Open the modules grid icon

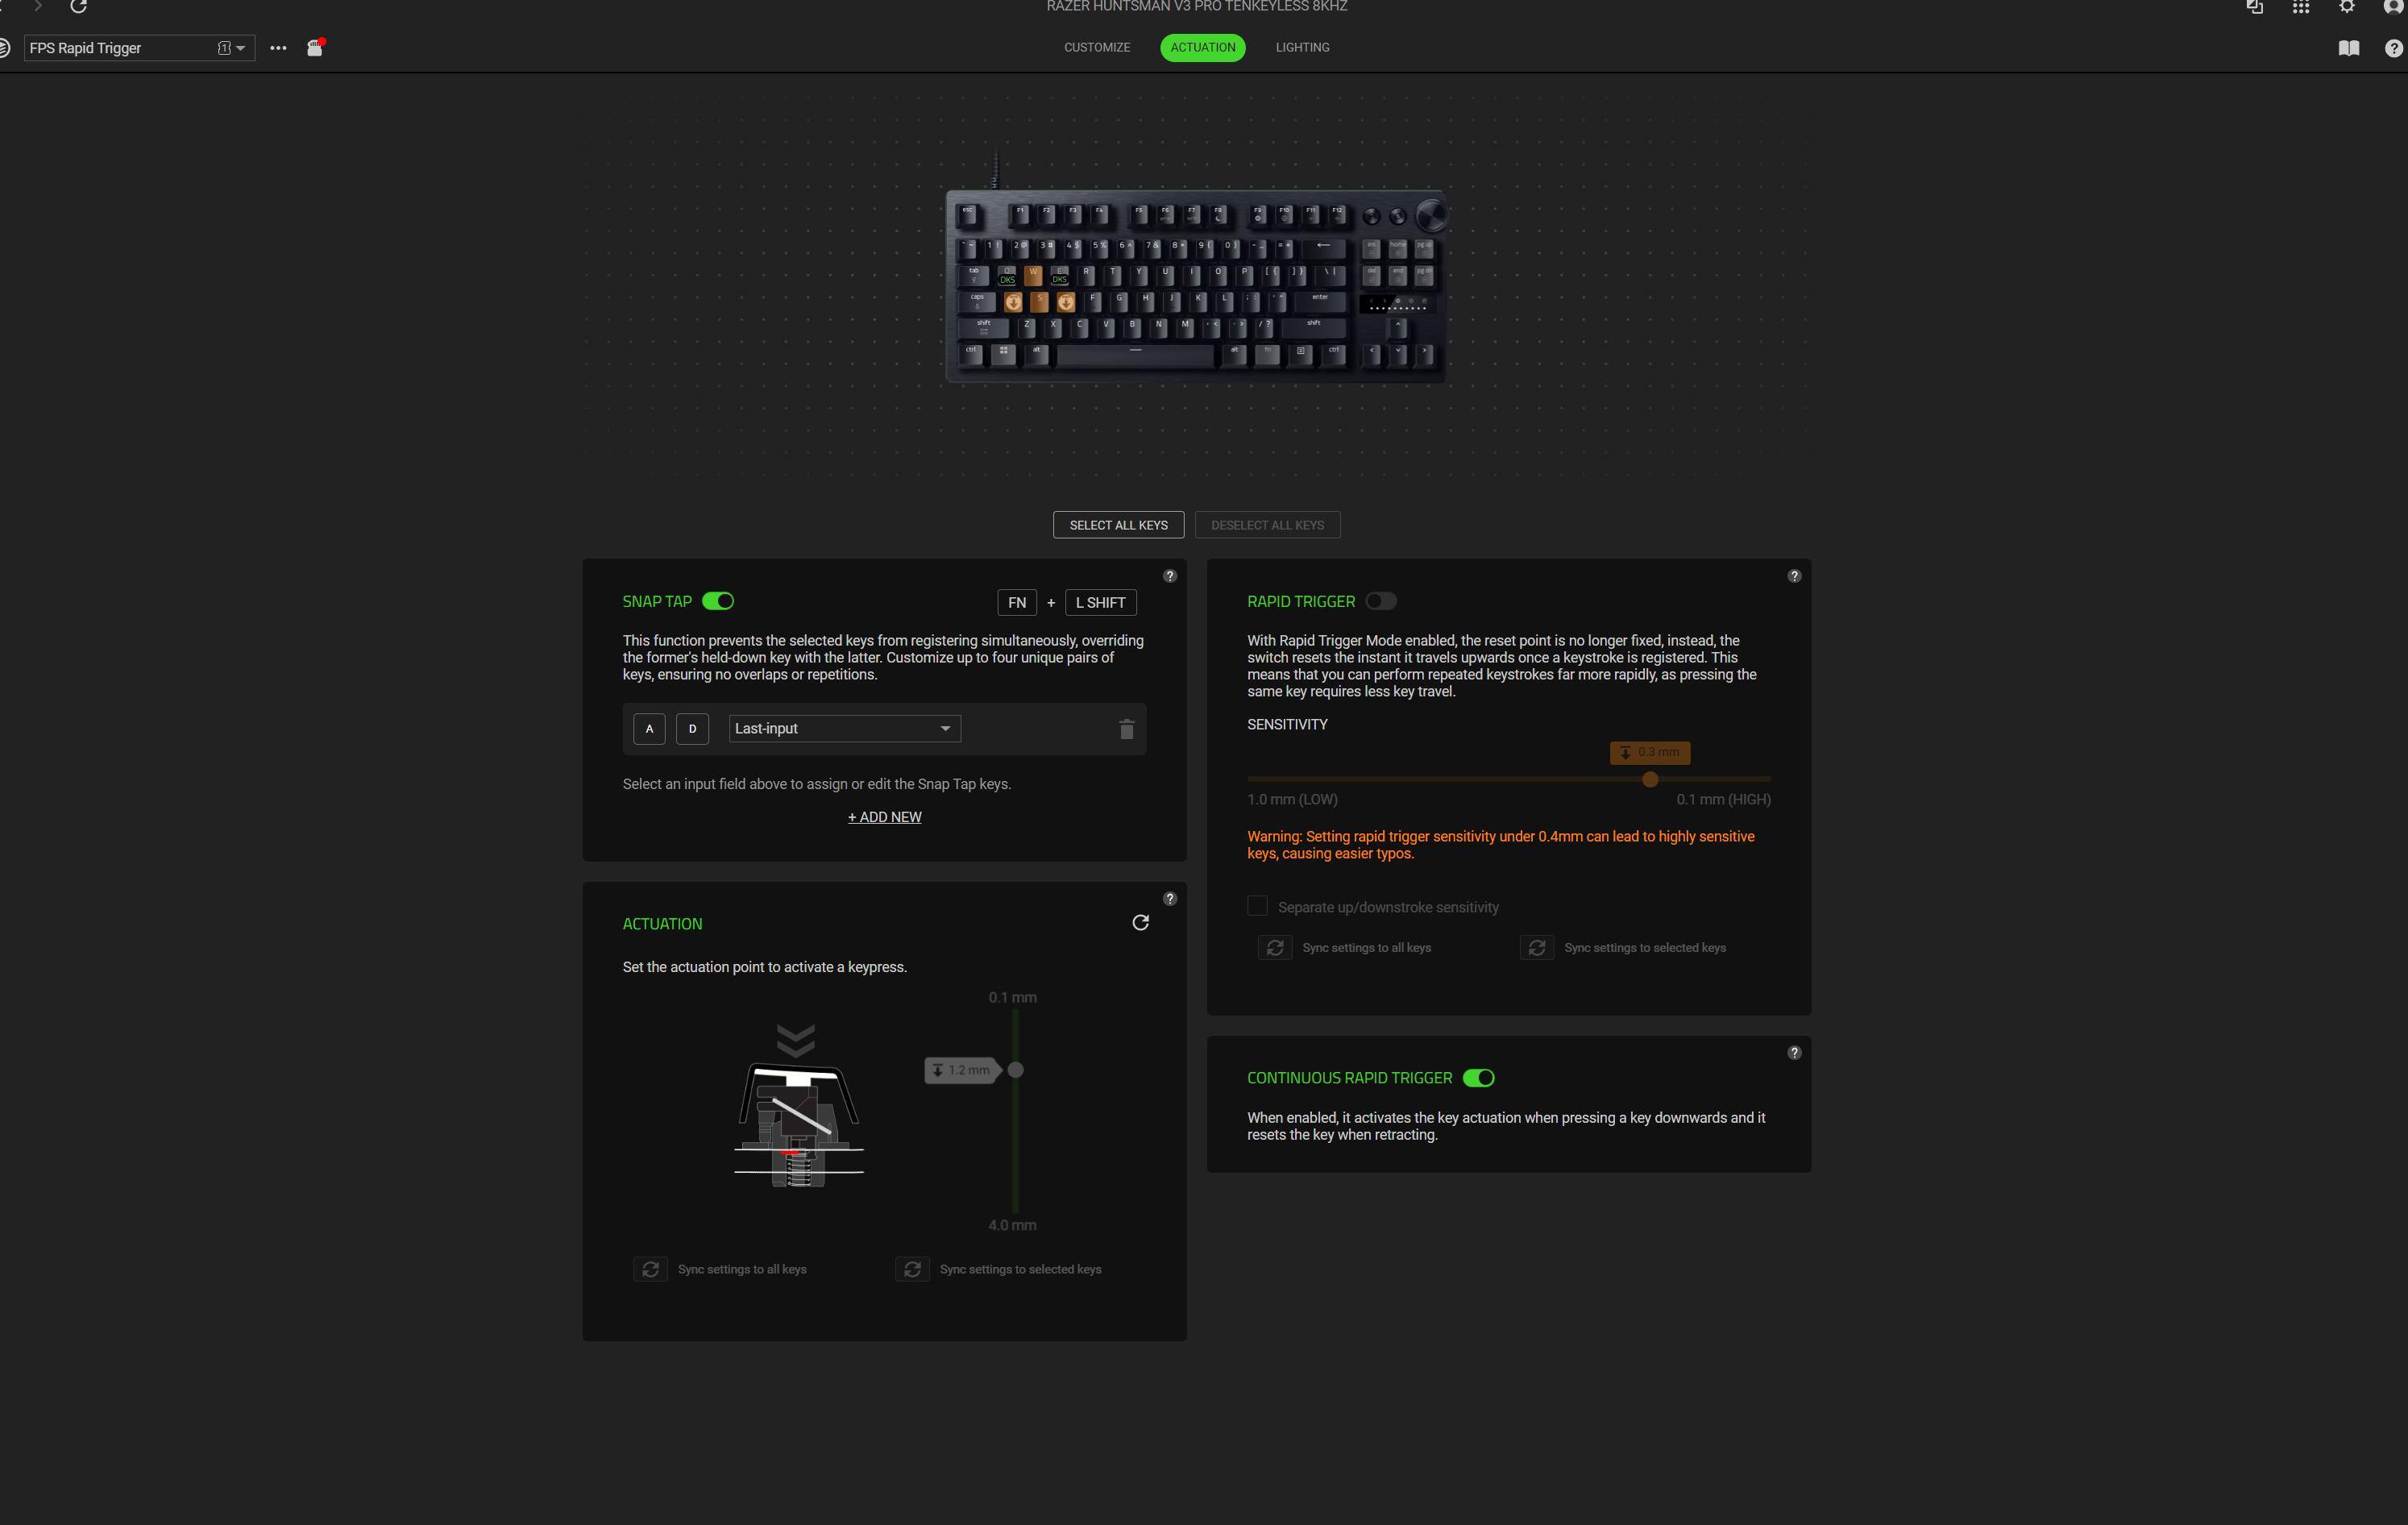(x=2300, y=7)
